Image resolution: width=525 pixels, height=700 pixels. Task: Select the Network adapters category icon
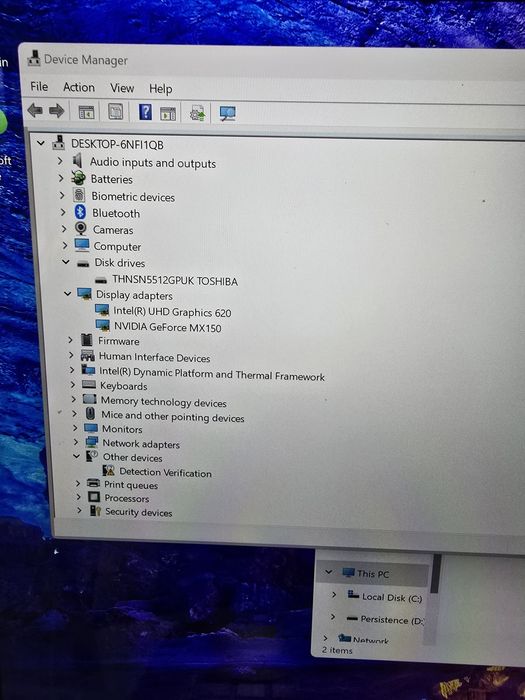92,442
